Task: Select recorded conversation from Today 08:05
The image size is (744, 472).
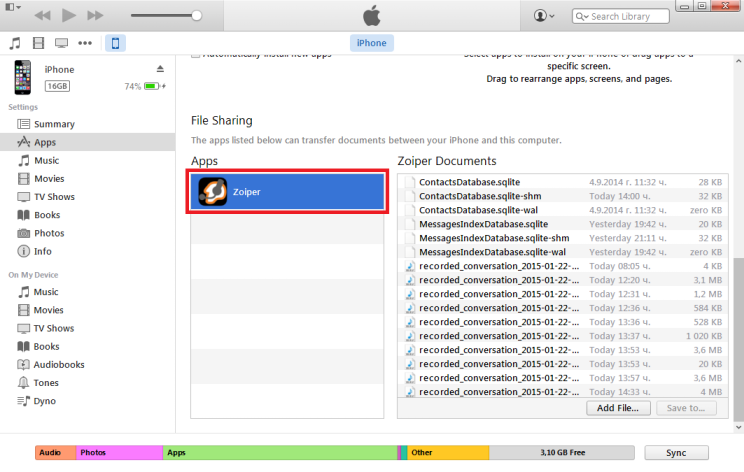Action: 563,266
